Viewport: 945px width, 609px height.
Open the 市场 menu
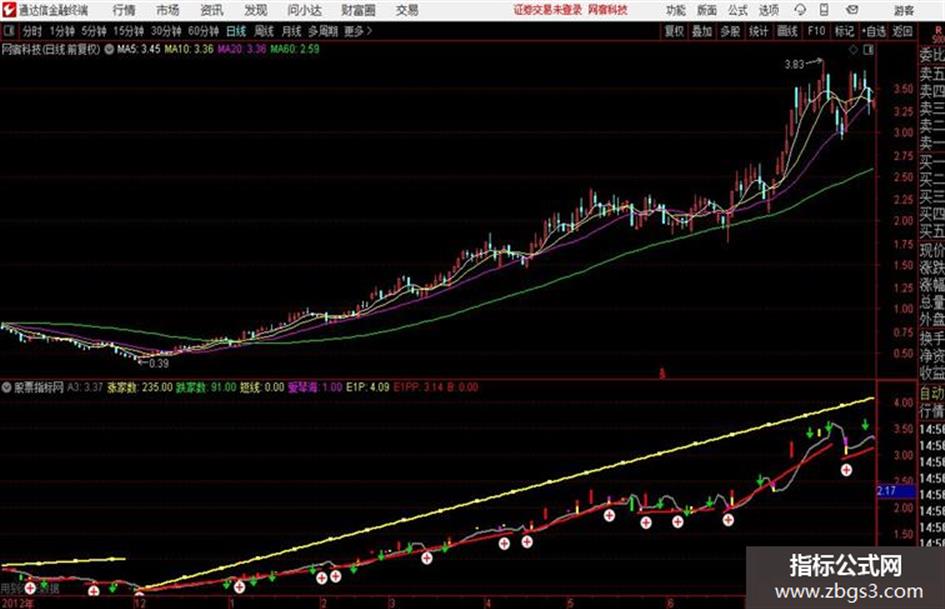point(168,10)
